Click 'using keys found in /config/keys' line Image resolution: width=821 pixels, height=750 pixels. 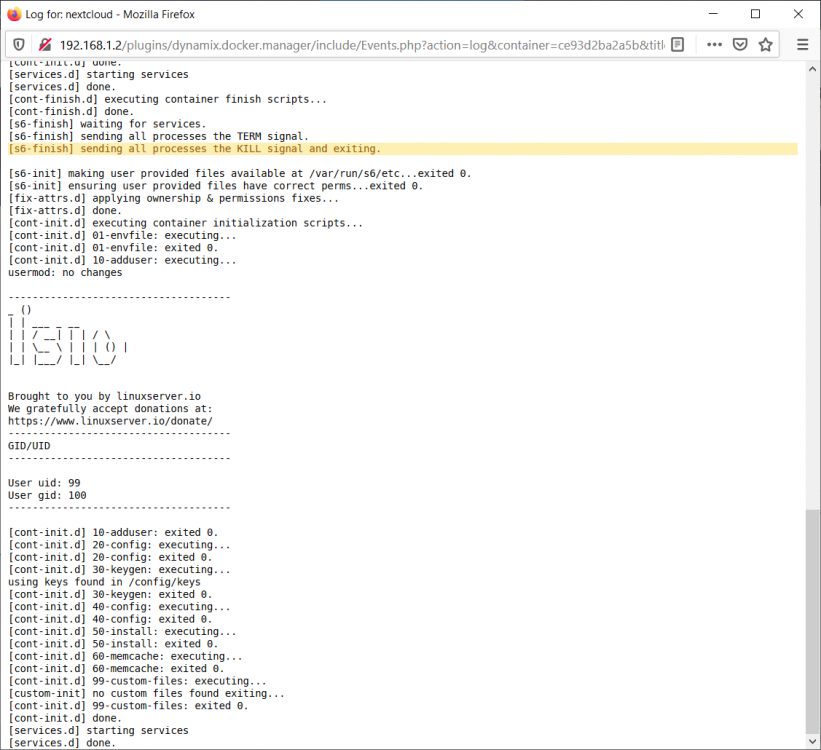pos(104,582)
